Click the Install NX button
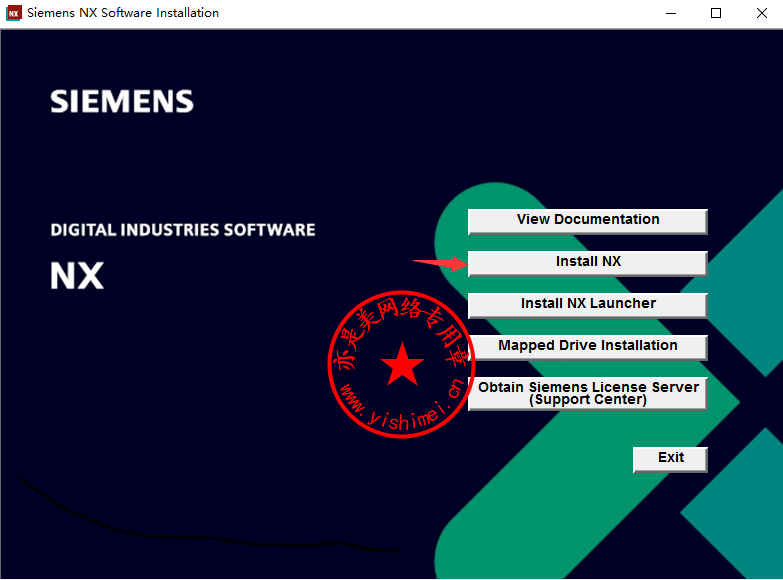783x580 pixels. coord(588,263)
